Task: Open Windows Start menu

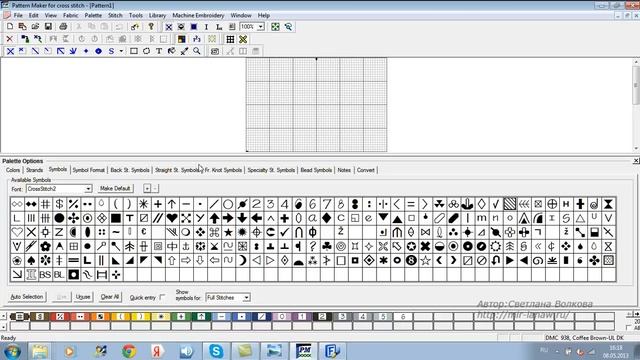Action: pos(12,351)
